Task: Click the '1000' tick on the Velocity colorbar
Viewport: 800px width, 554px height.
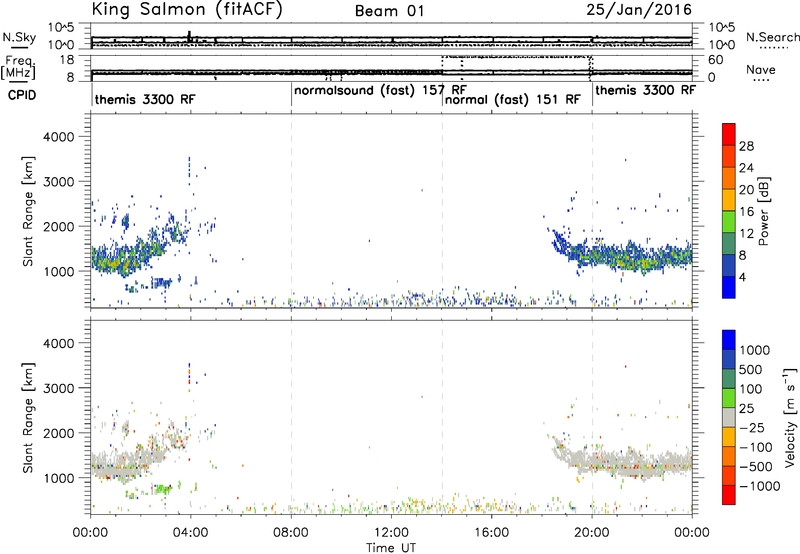Action: (x=754, y=350)
